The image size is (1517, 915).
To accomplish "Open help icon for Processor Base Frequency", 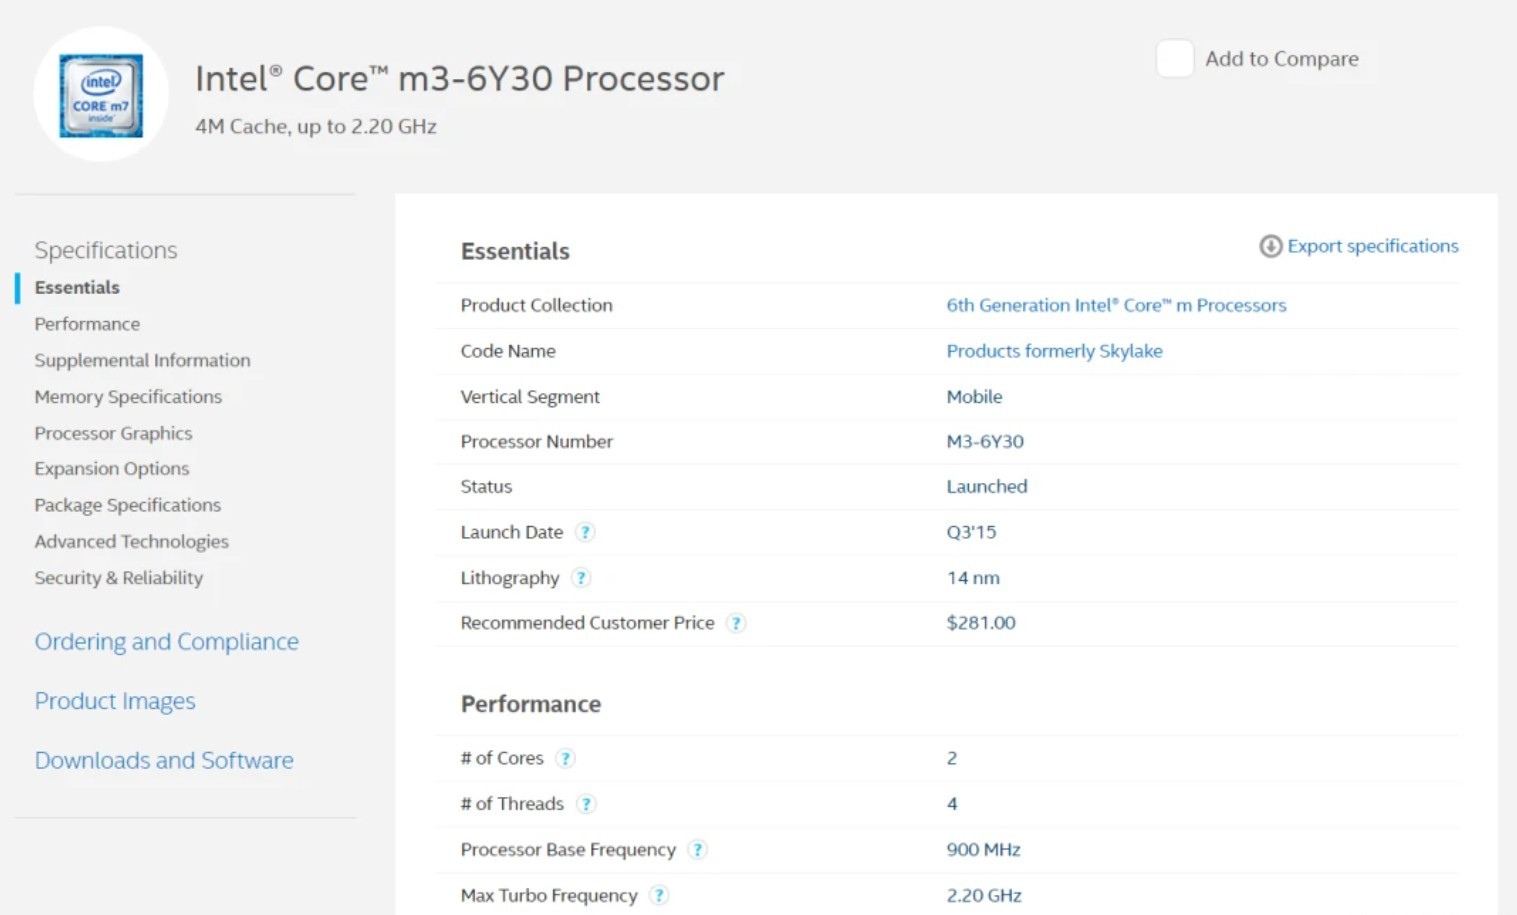I will coord(698,850).
